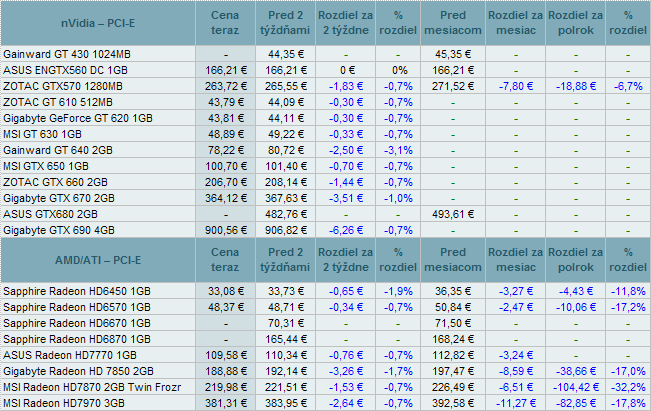This screenshot has height=411, width=651.
Task: Select the nVidia – PCI-E header cell
Action: [x=98, y=23]
